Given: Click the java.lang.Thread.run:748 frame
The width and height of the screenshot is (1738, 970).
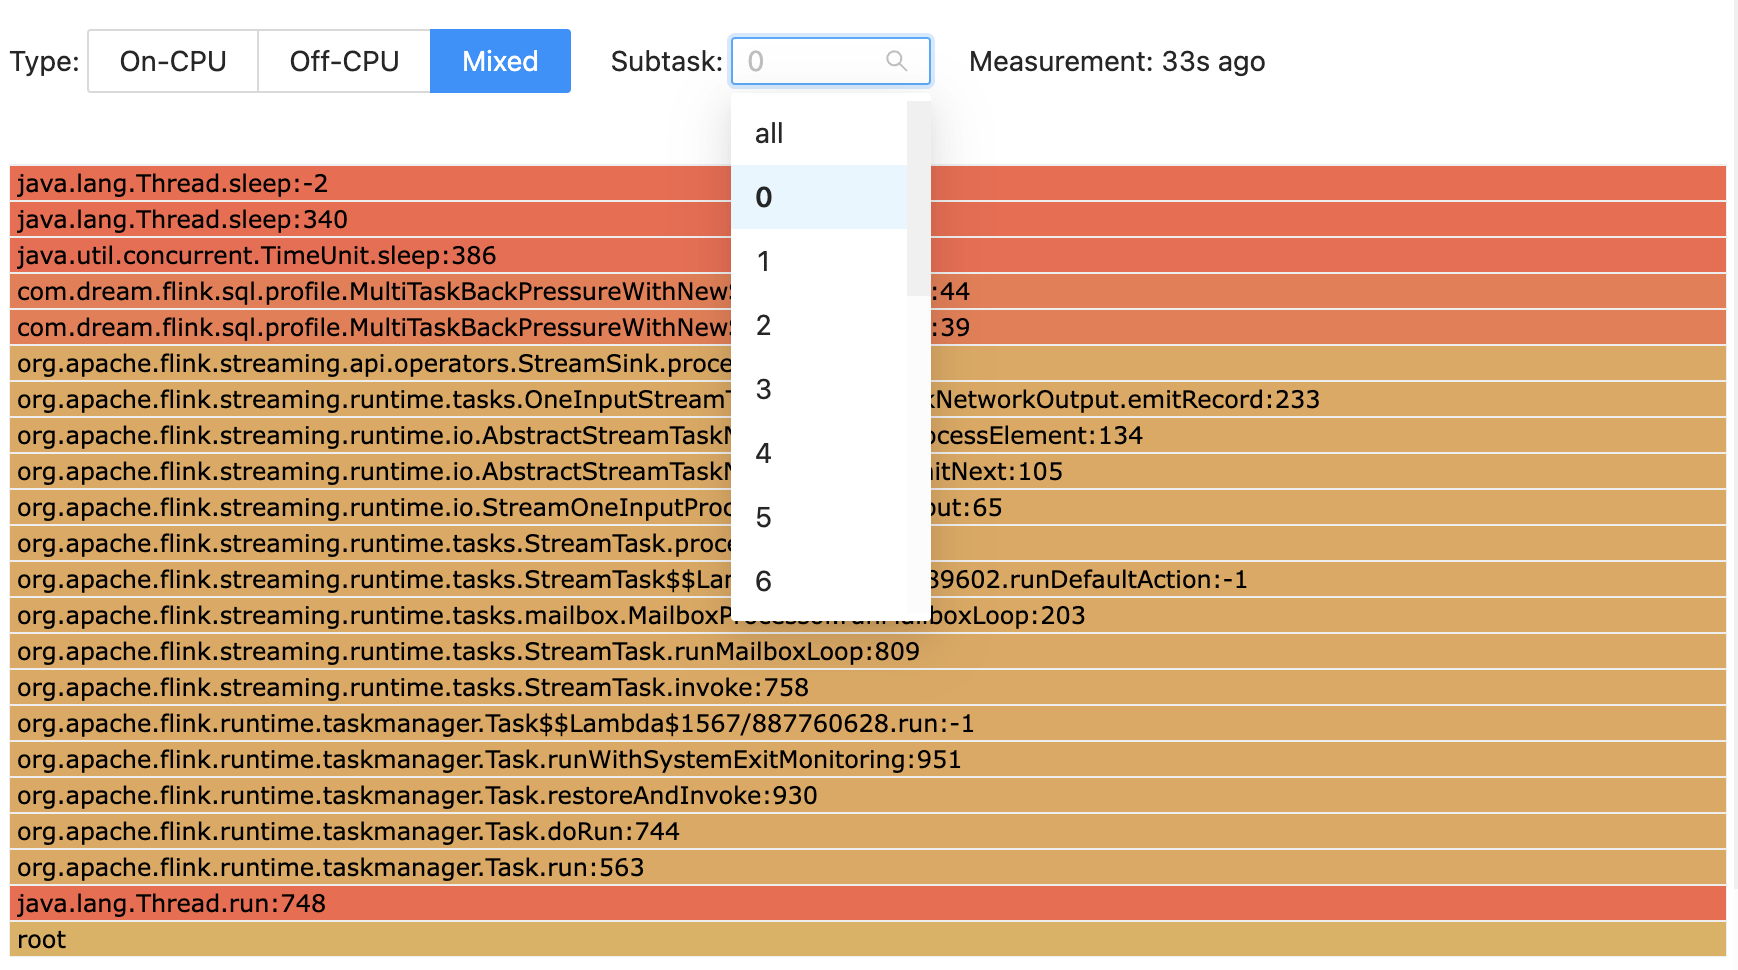Looking at the screenshot, I should (868, 904).
